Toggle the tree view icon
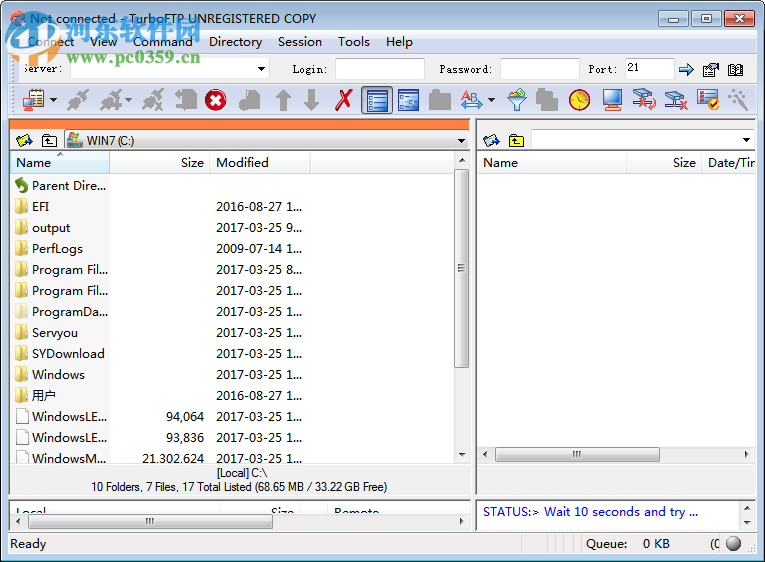Image resolution: width=765 pixels, height=562 pixels. coord(408,100)
